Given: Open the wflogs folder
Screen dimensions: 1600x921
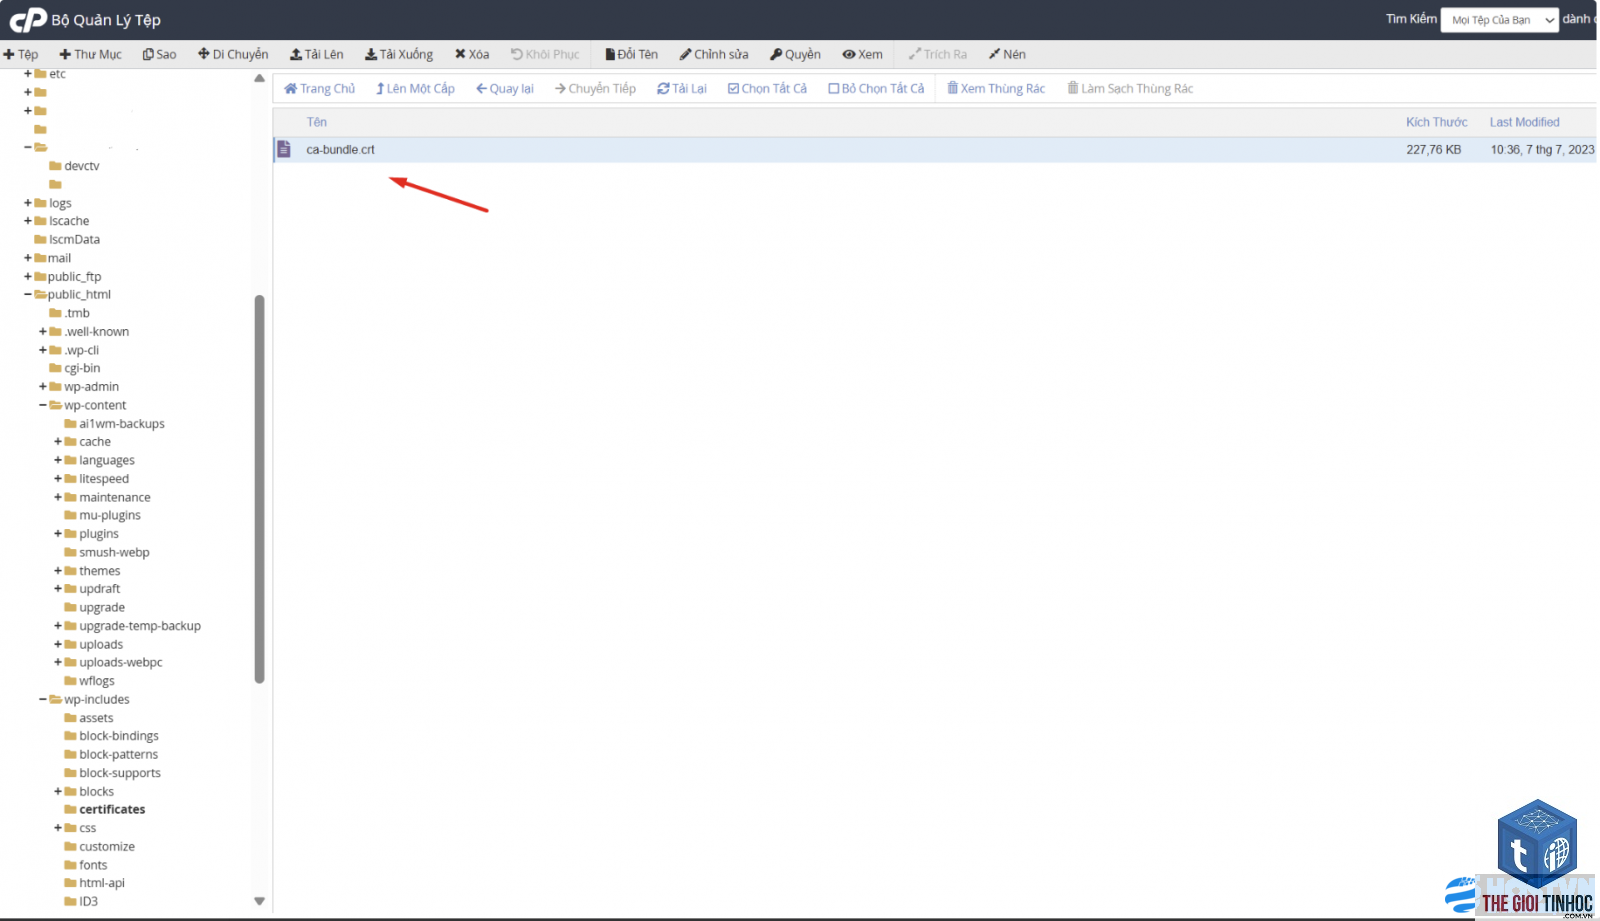Looking at the screenshot, I should (x=97, y=681).
